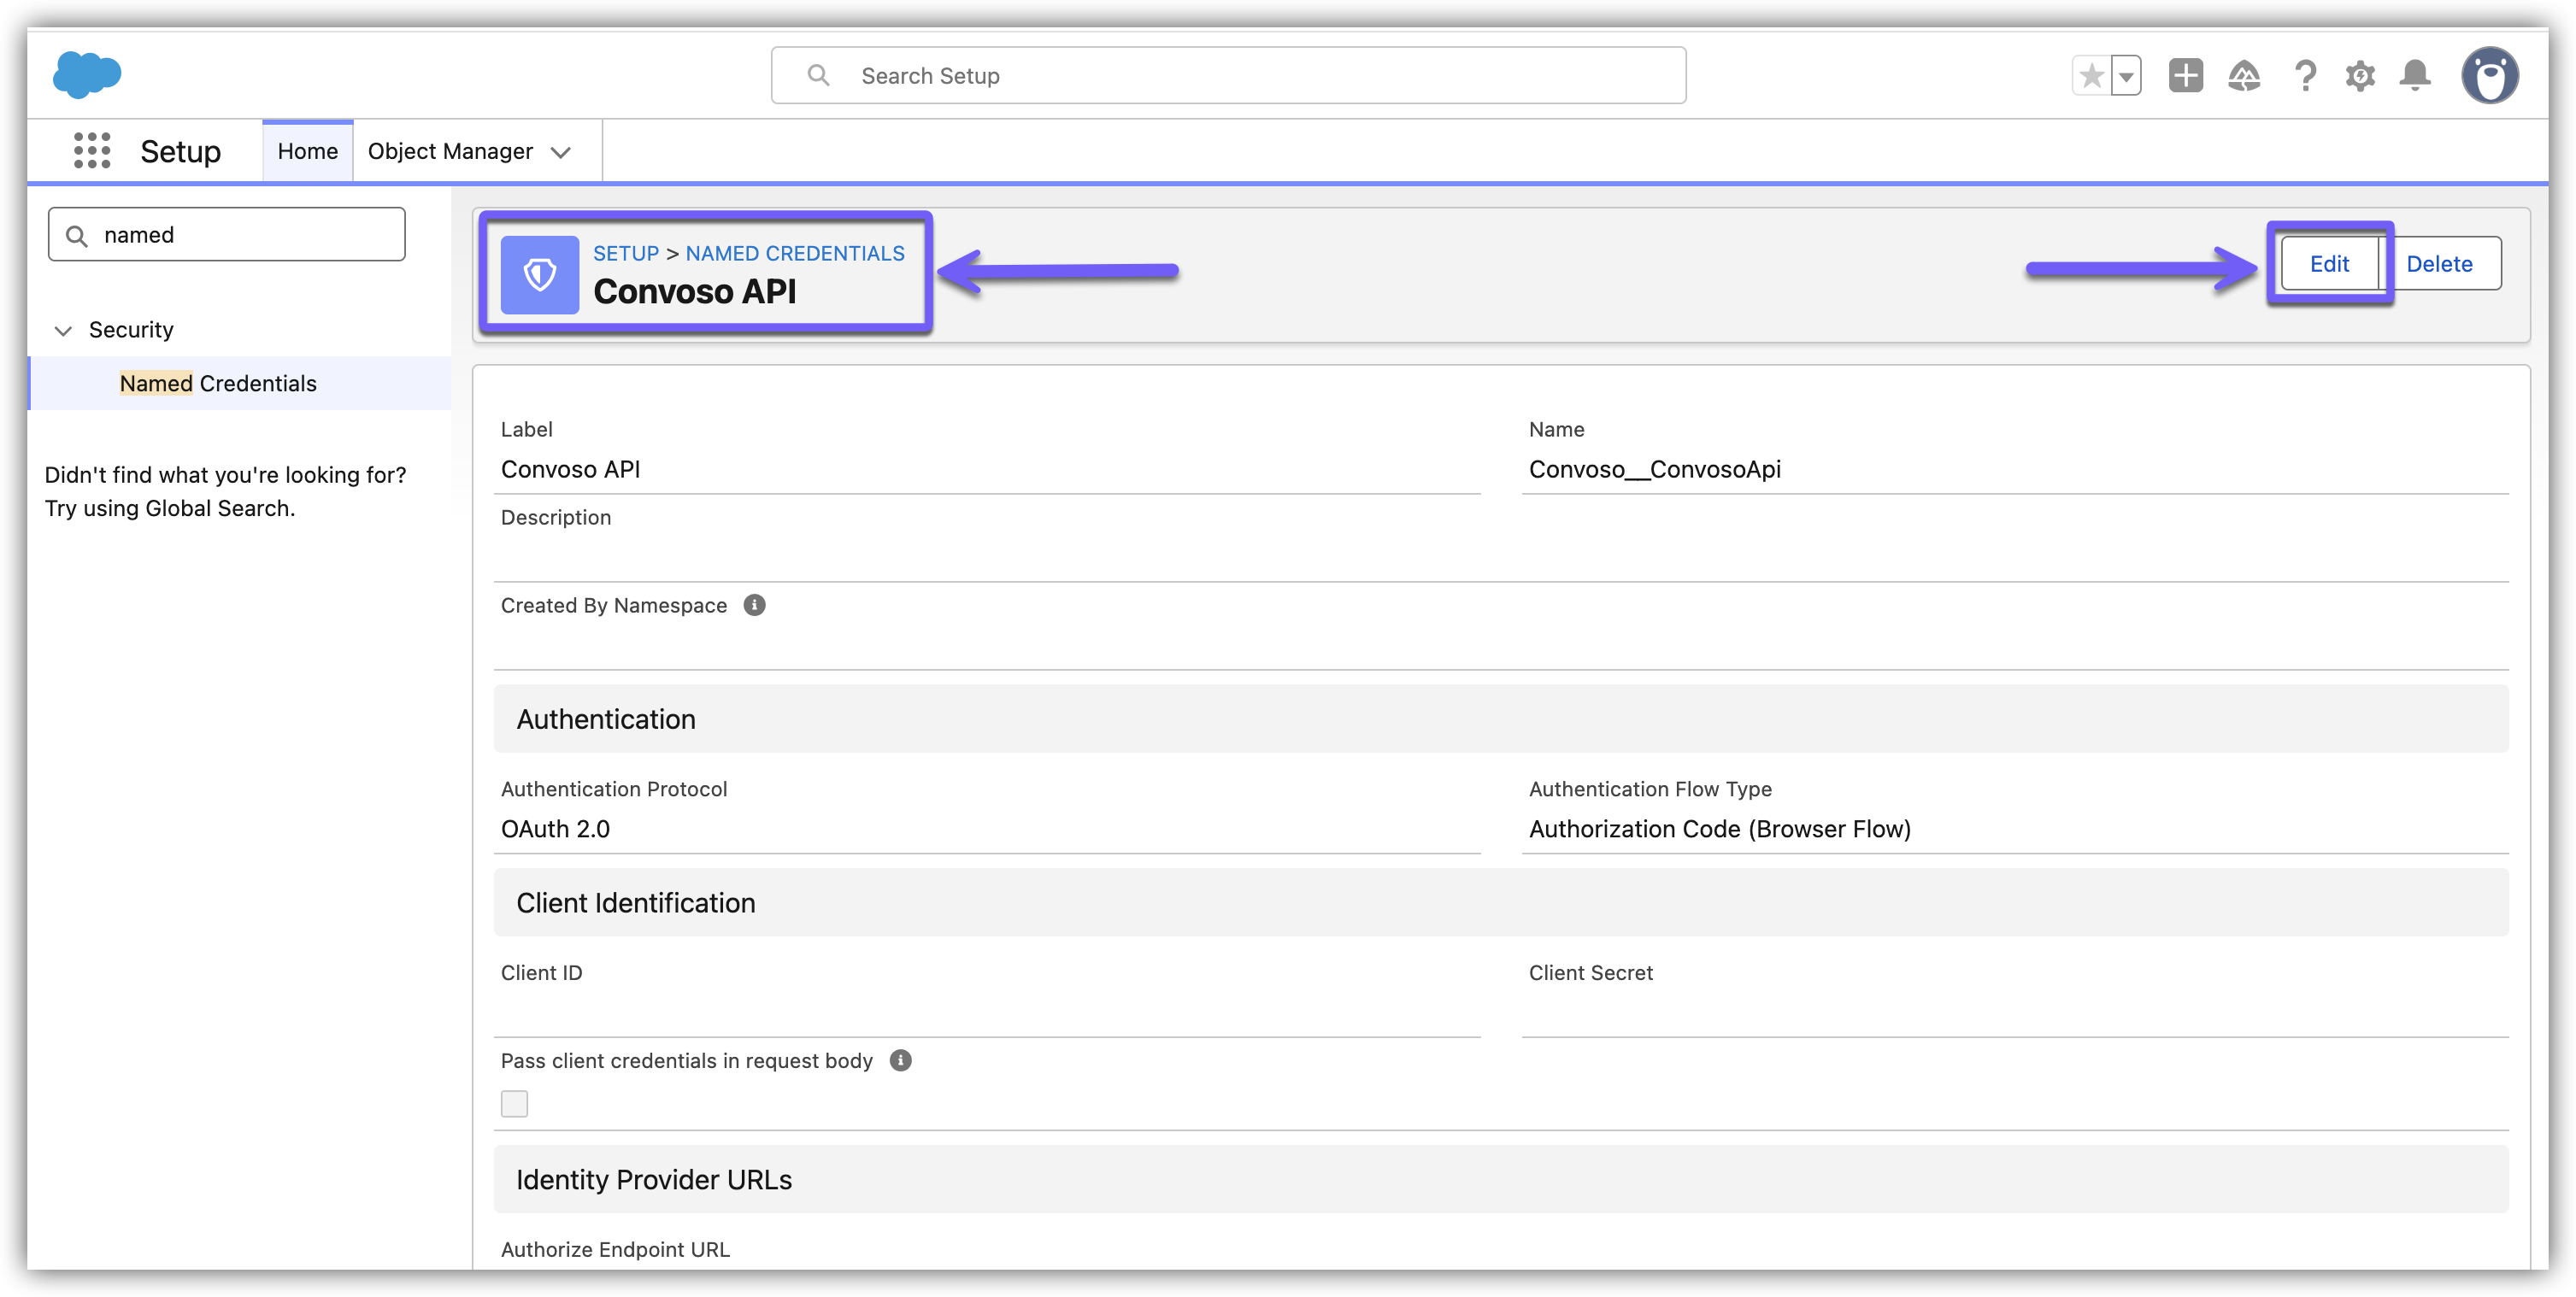The width and height of the screenshot is (2576, 1297).
Task: Open the setup gear menu
Action: pyautogui.click(x=2360, y=76)
